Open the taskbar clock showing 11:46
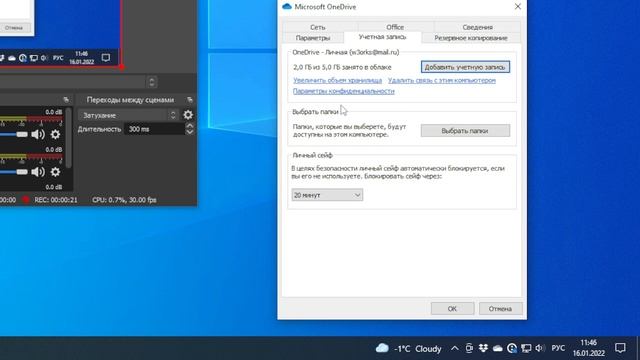The width and height of the screenshot is (640, 360). 589,348
